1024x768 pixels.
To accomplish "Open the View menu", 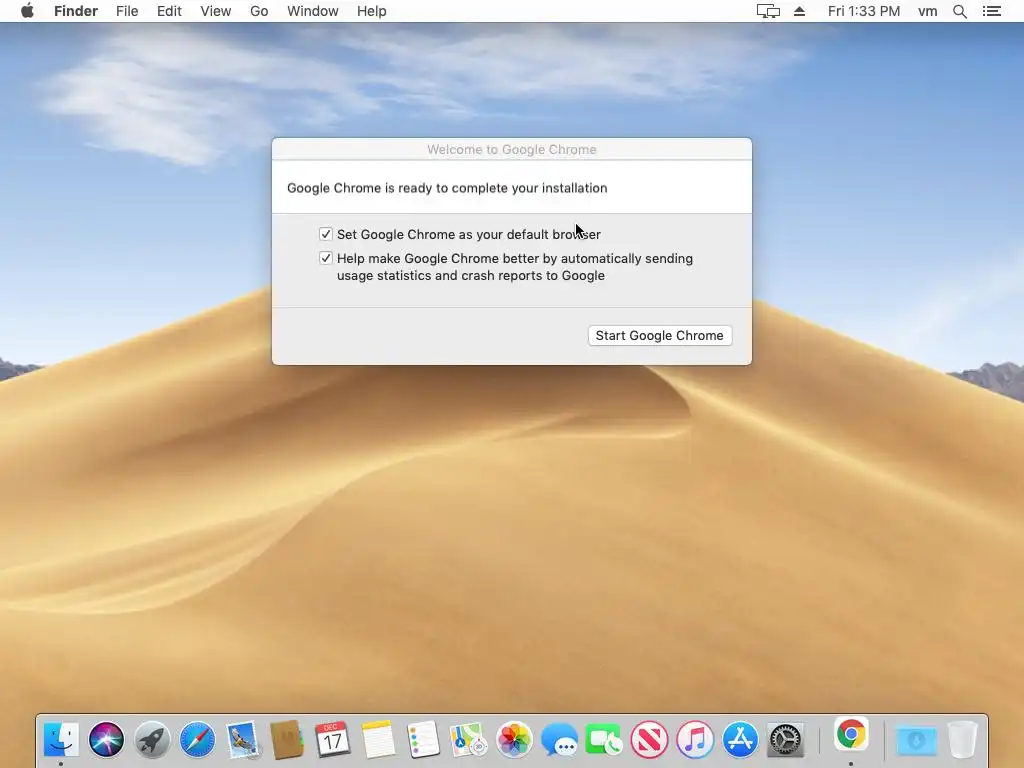I will [x=216, y=11].
